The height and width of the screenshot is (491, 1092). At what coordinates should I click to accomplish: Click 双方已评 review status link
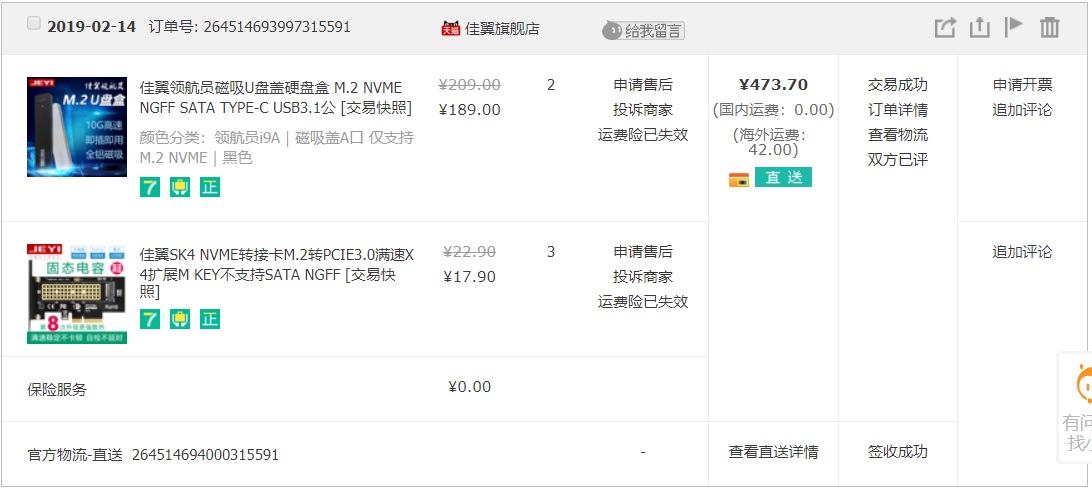[x=898, y=160]
